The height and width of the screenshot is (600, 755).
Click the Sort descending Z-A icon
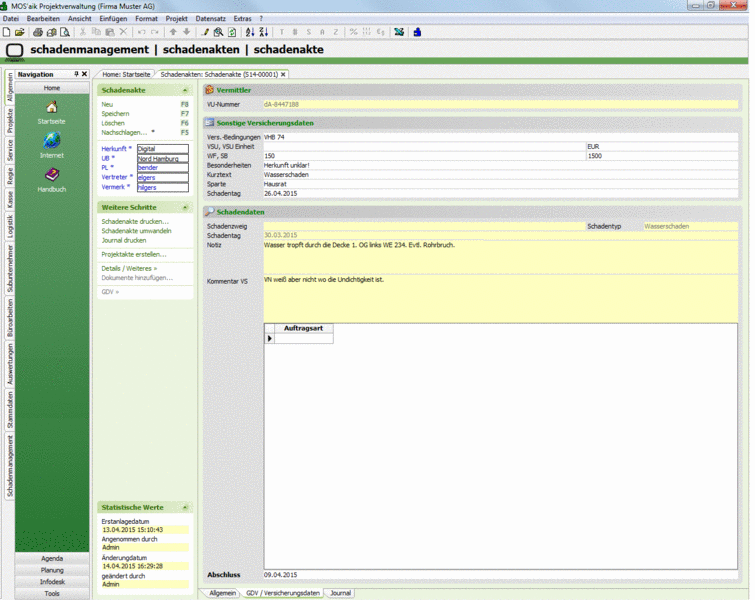263,32
